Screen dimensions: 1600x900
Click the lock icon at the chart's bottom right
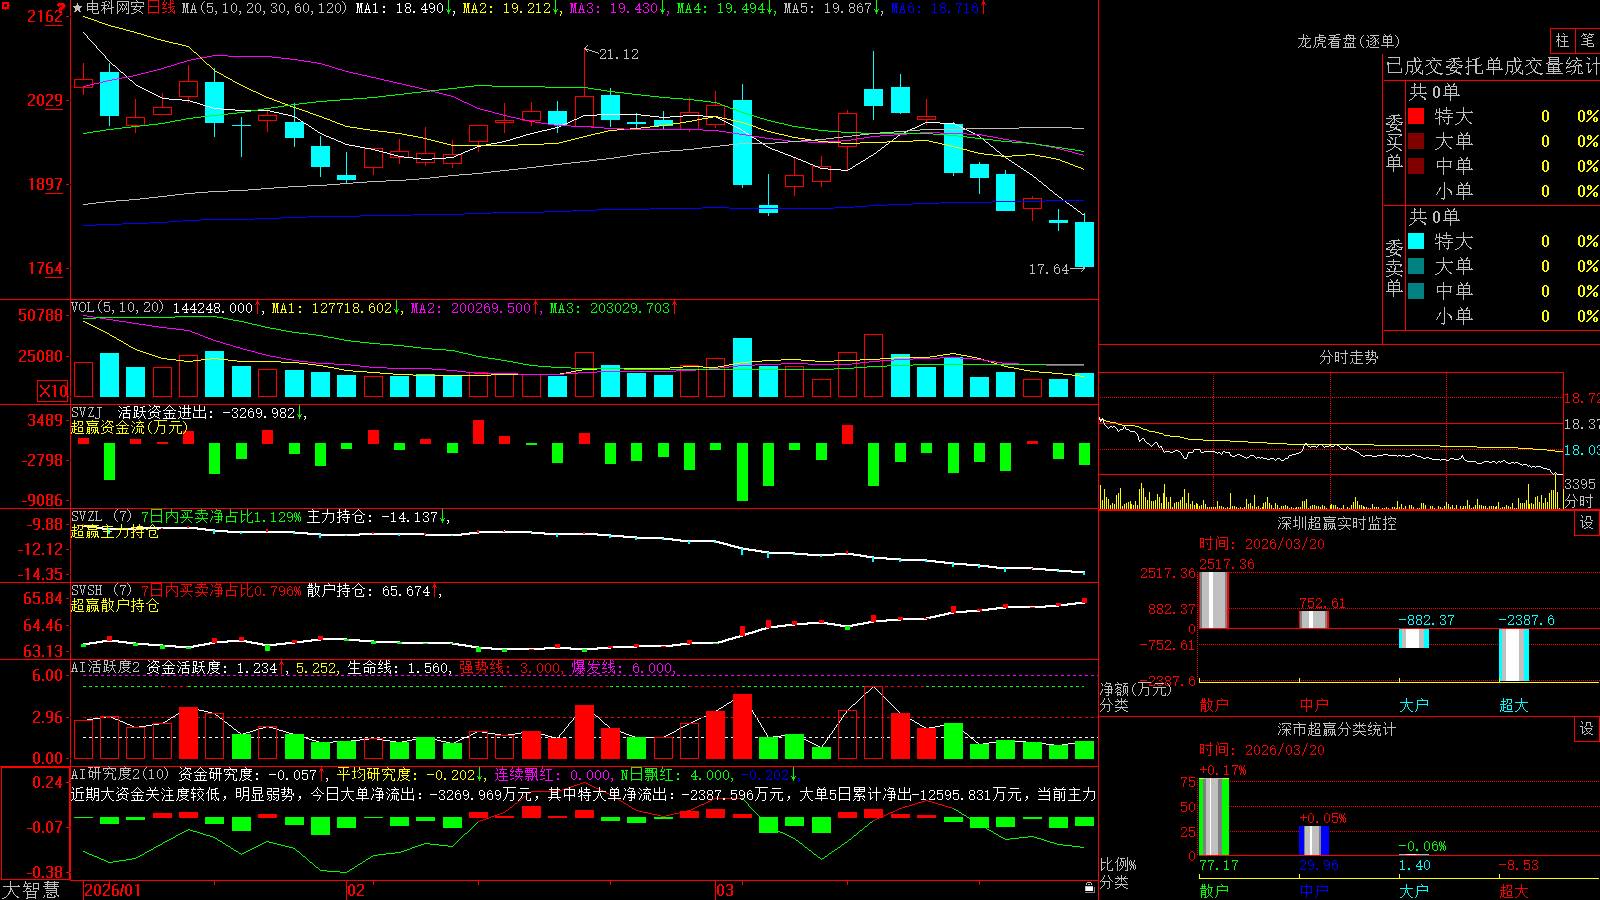(1089, 888)
